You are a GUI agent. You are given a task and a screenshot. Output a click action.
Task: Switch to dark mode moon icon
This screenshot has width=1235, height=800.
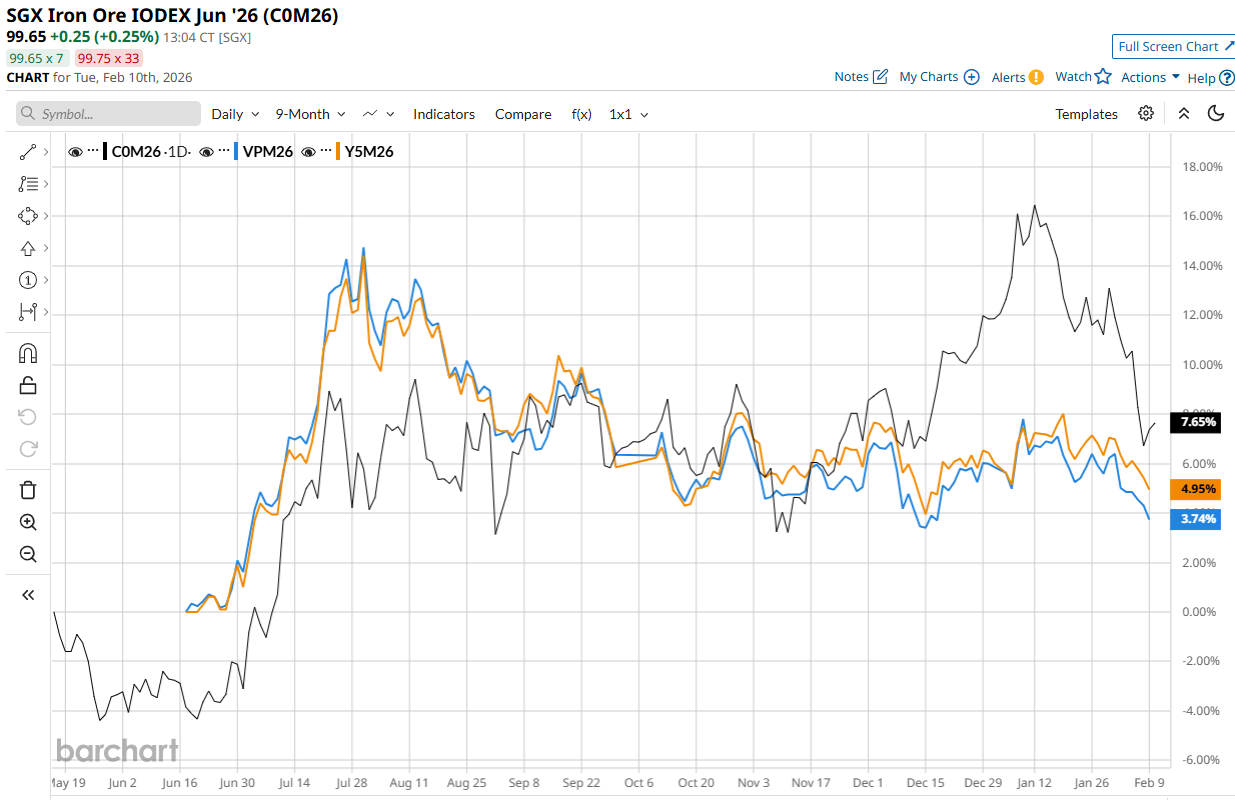(1216, 114)
